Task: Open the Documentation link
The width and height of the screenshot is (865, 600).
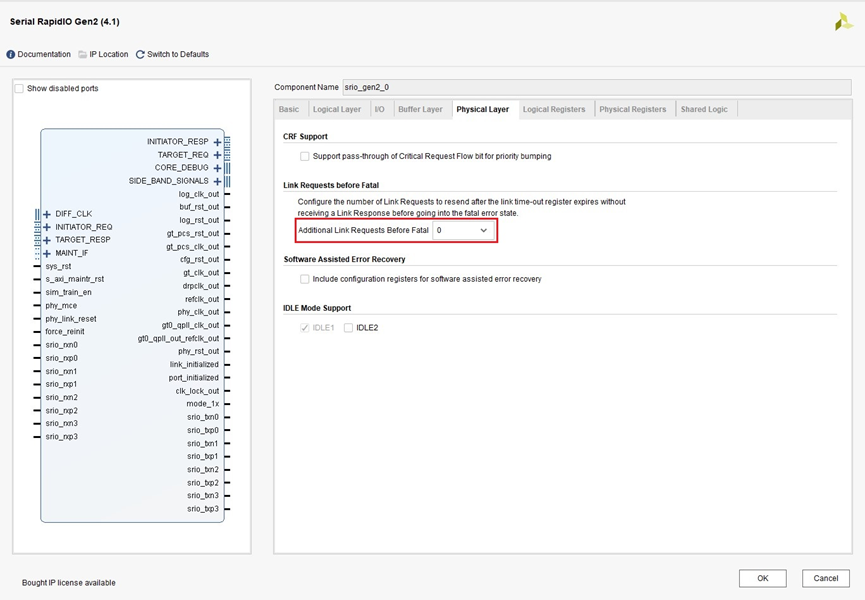Action: point(44,55)
